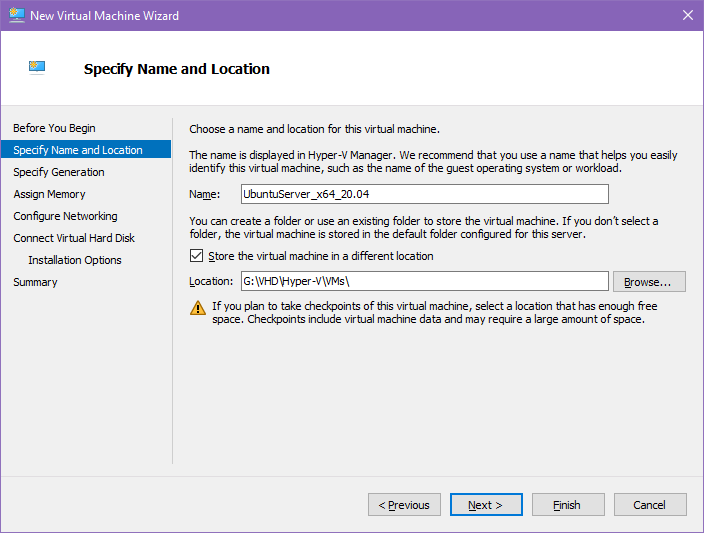Viewport: 704px width, 533px height.
Task: Click the Browse... button
Action: pyautogui.click(x=649, y=282)
